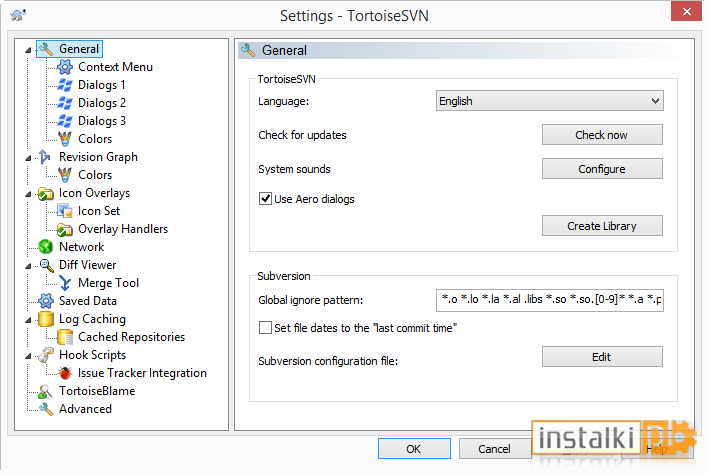Click the Global ignore pattern text field
This screenshot has width=709, height=475.
(550, 300)
